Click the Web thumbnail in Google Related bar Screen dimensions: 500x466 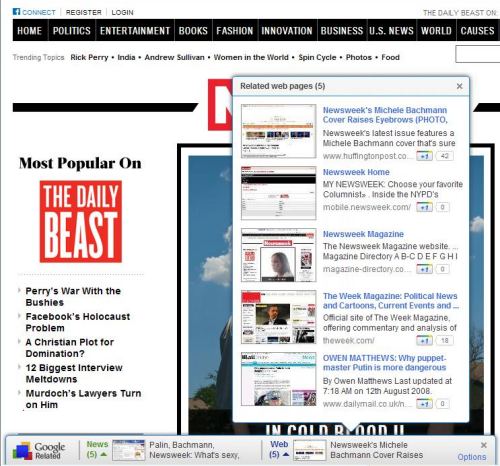click(310, 450)
